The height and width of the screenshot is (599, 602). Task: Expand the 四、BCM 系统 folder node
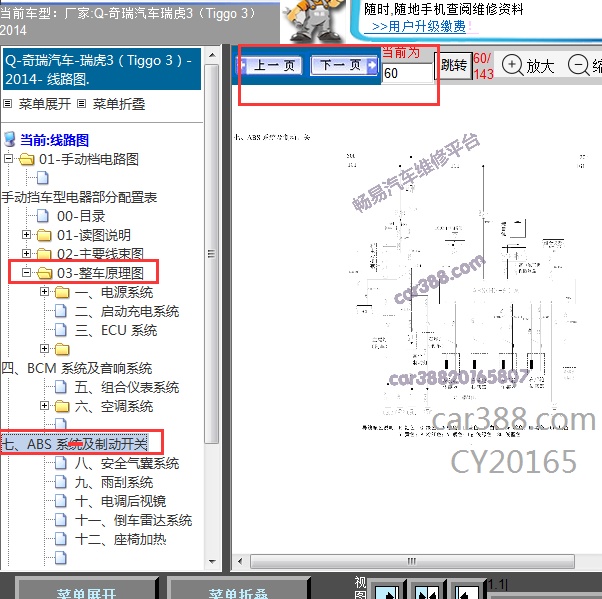click(x=45, y=348)
